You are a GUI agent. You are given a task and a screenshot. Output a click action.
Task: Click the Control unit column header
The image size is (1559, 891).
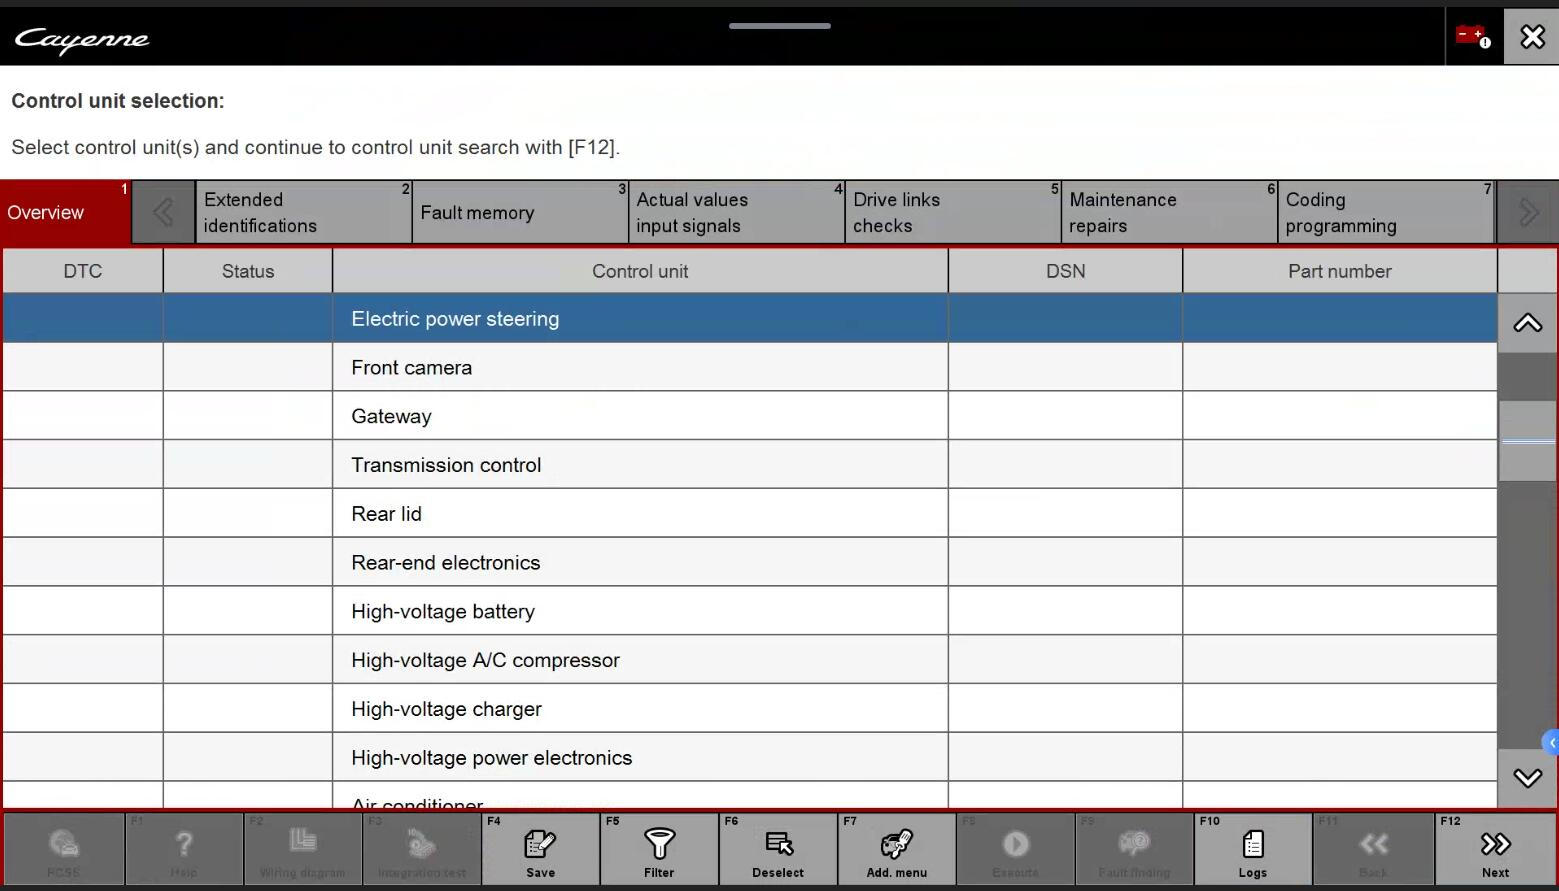[640, 271]
